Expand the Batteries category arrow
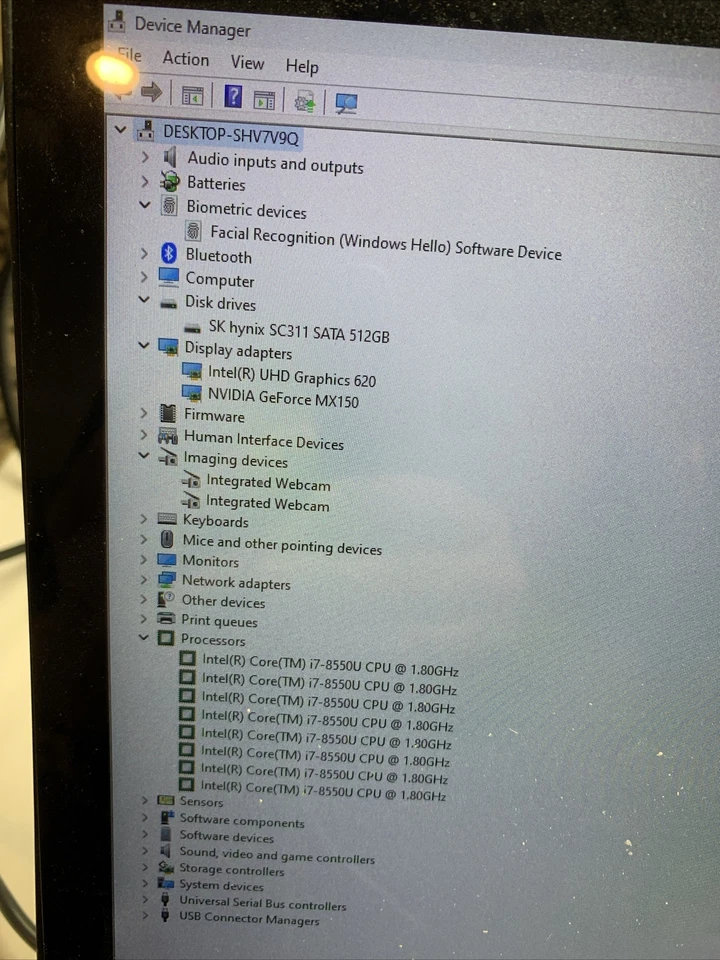This screenshot has width=720, height=960. point(145,181)
